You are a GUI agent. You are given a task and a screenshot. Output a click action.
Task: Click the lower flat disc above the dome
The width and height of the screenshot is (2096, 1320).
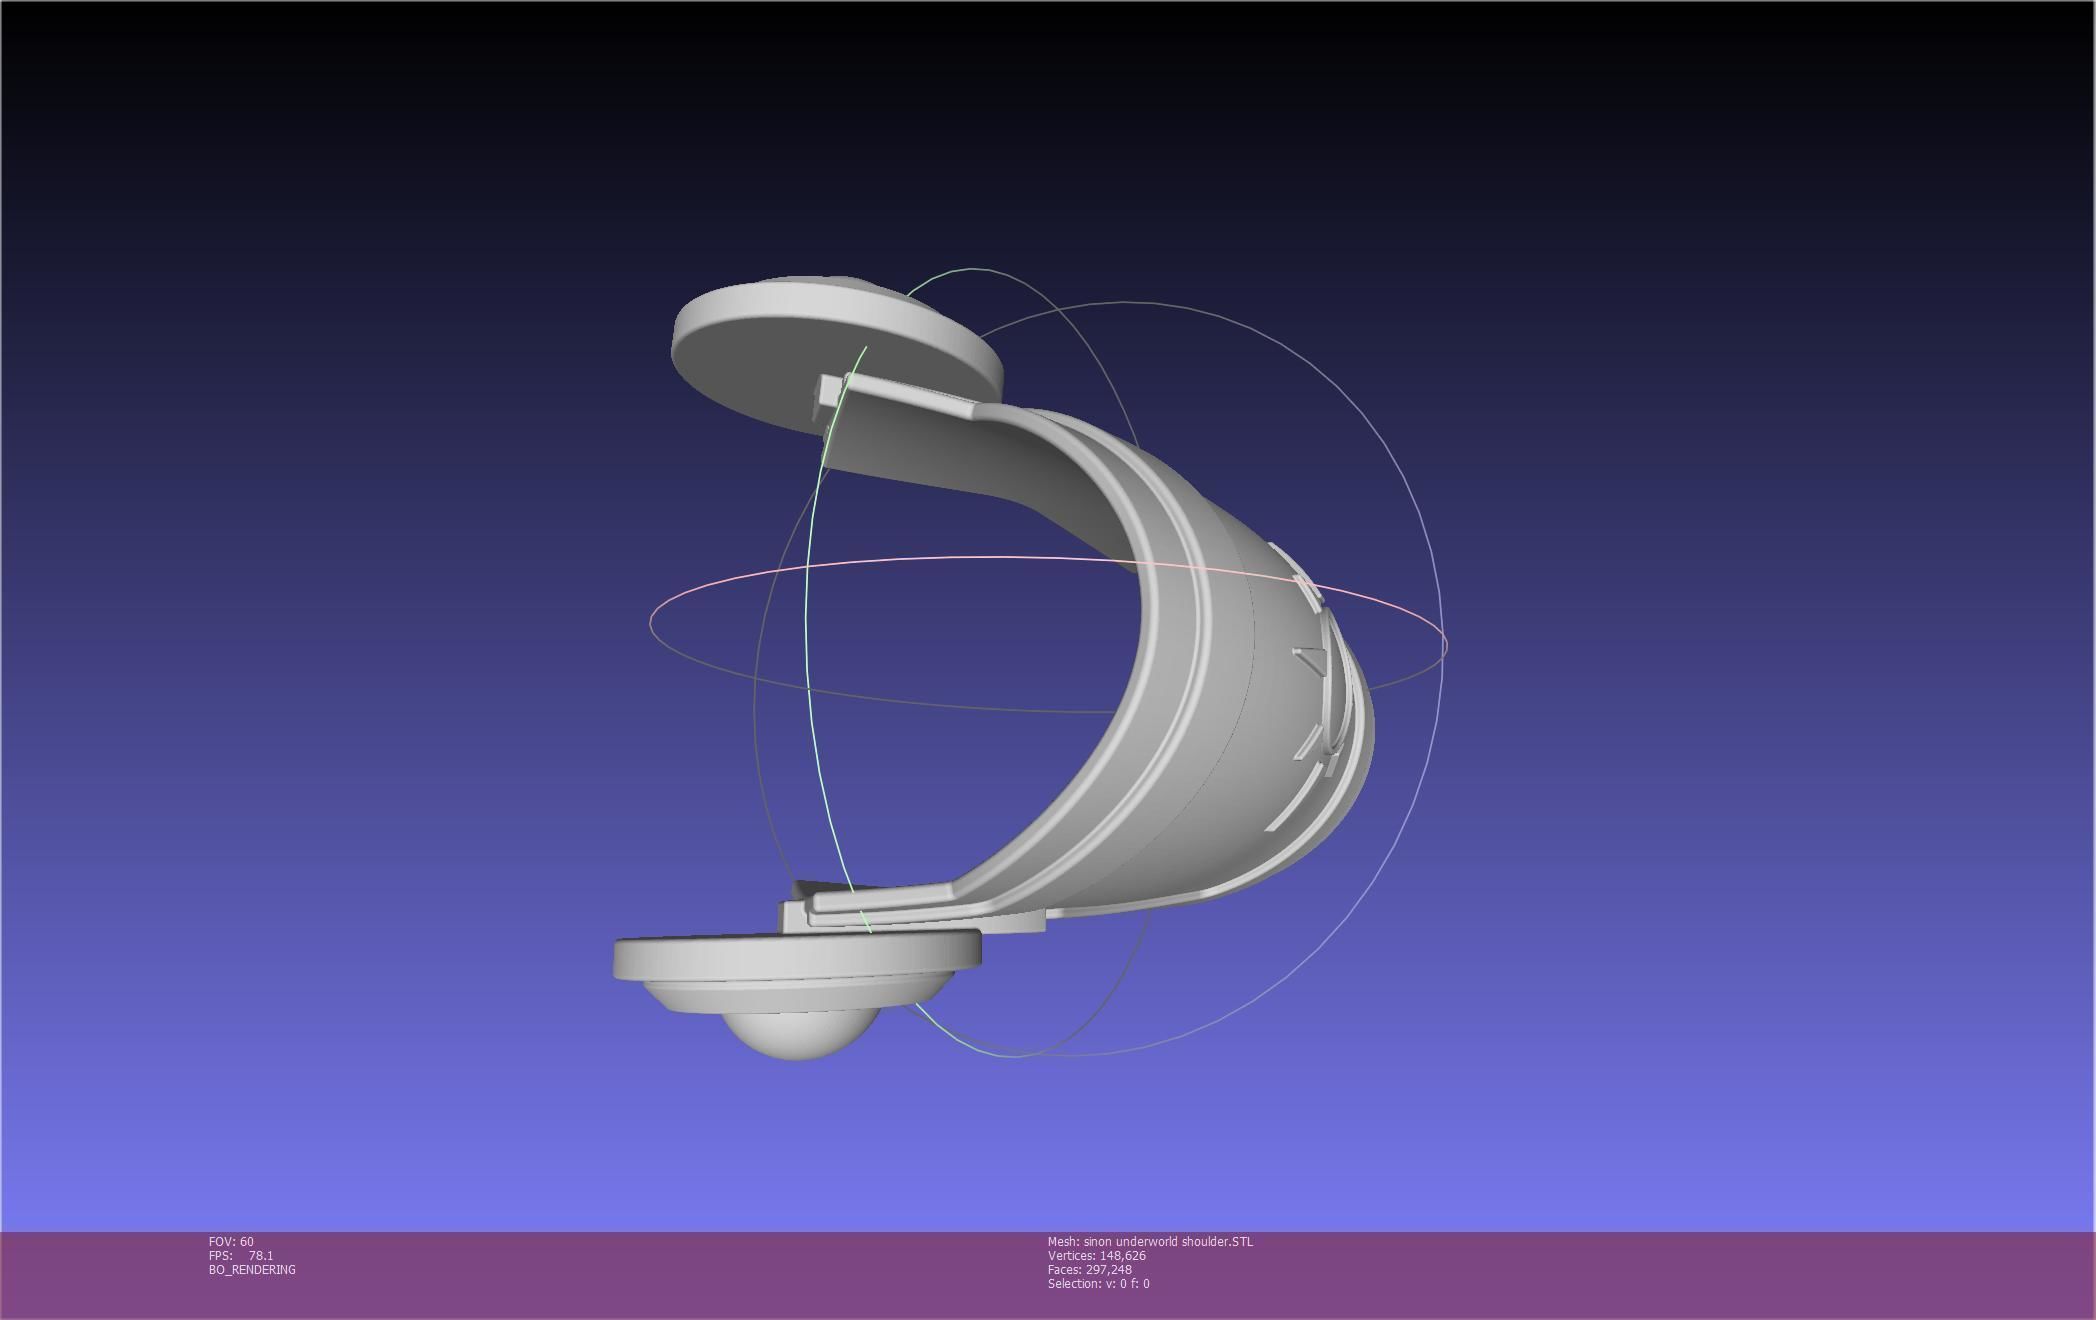[790, 960]
